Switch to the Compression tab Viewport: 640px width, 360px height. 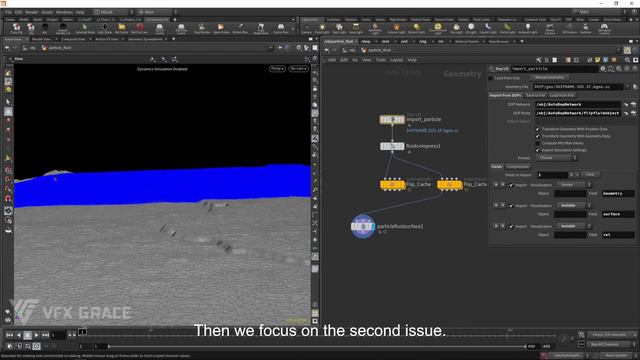pos(518,167)
